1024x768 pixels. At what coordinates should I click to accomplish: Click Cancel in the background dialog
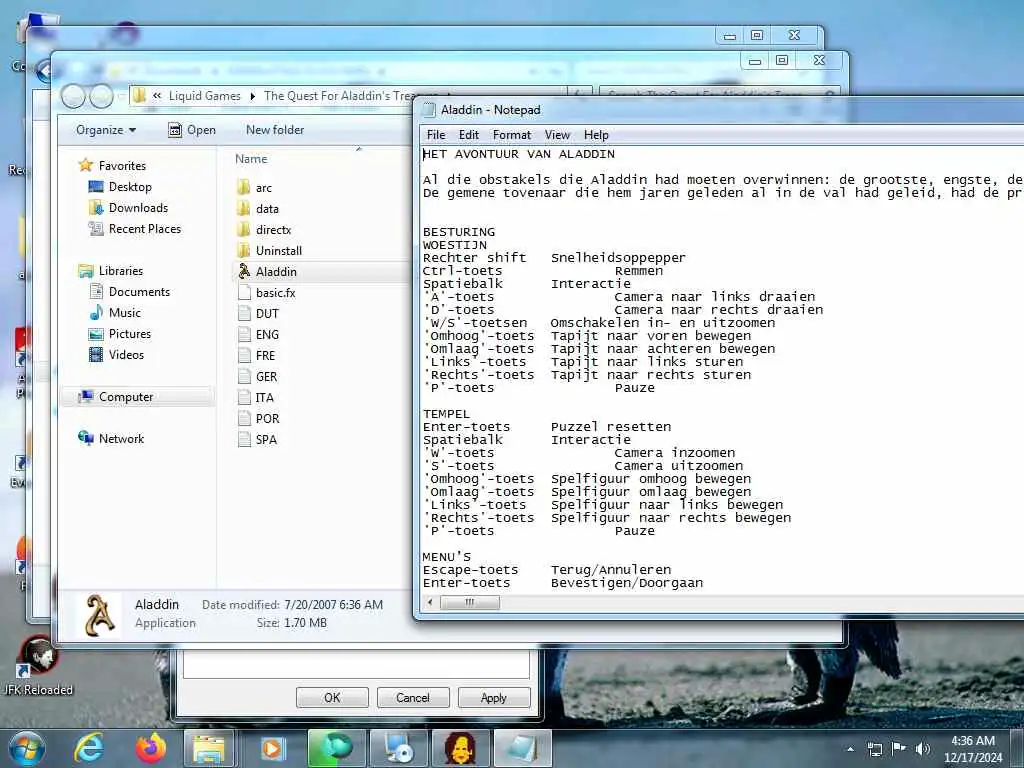pyautogui.click(x=413, y=697)
